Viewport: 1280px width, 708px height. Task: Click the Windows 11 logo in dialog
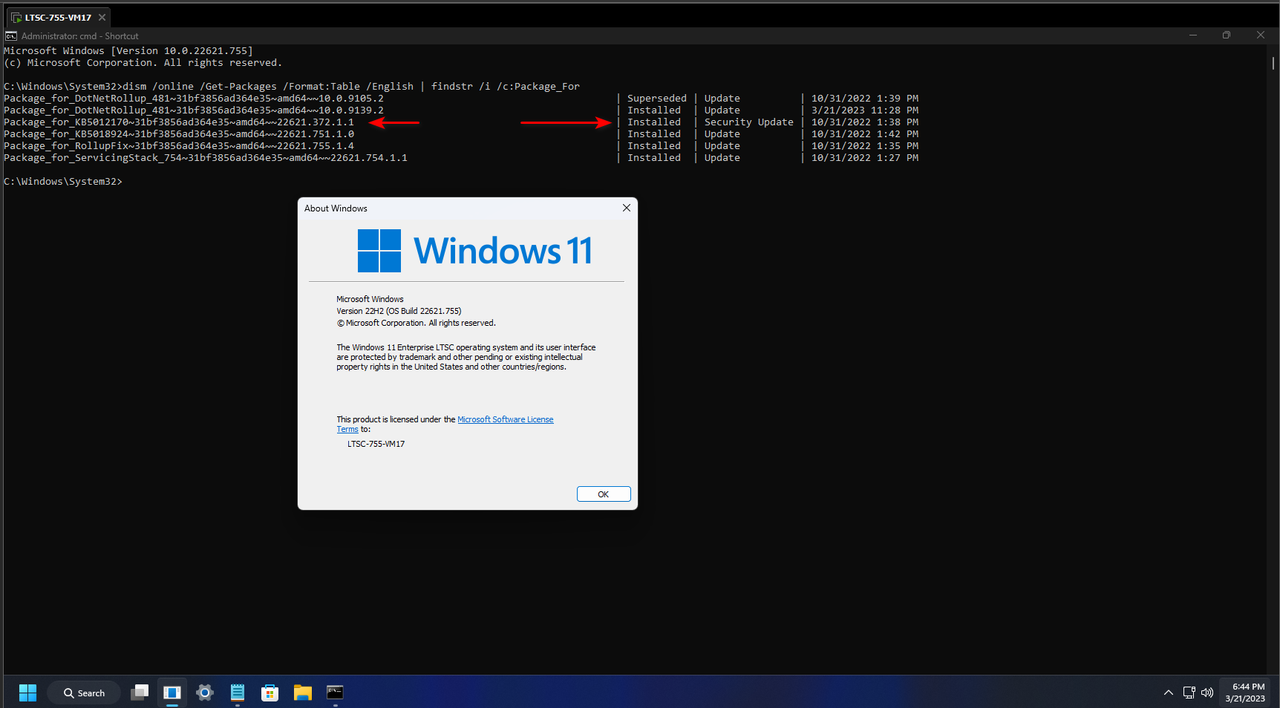pos(474,250)
